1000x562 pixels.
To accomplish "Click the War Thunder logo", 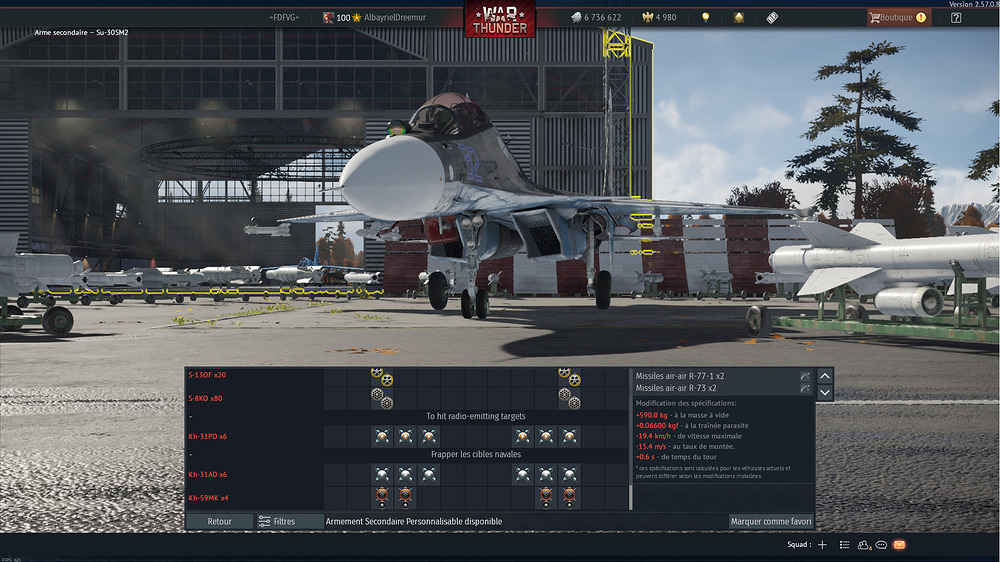I will tap(500, 19).
